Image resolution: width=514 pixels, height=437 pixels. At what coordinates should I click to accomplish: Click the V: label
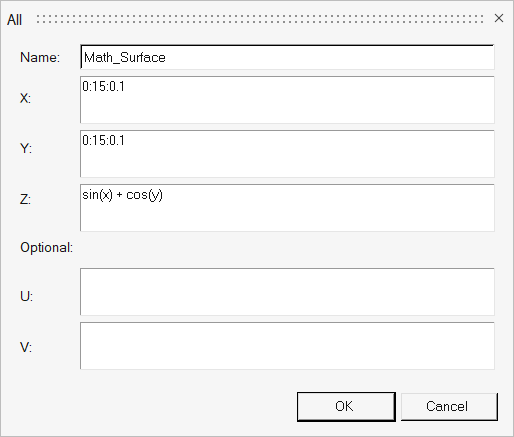(26, 348)
